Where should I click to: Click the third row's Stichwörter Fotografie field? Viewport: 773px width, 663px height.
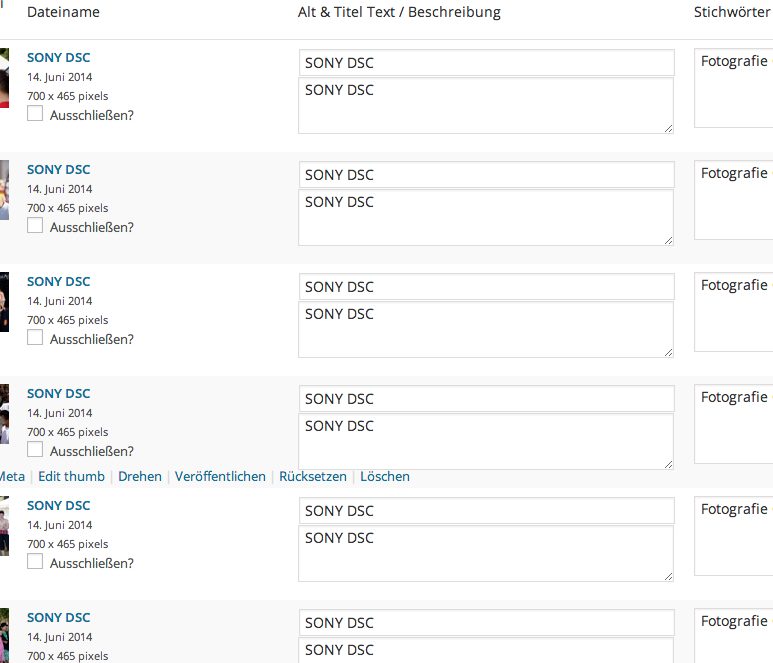click(x=734, y=312)
